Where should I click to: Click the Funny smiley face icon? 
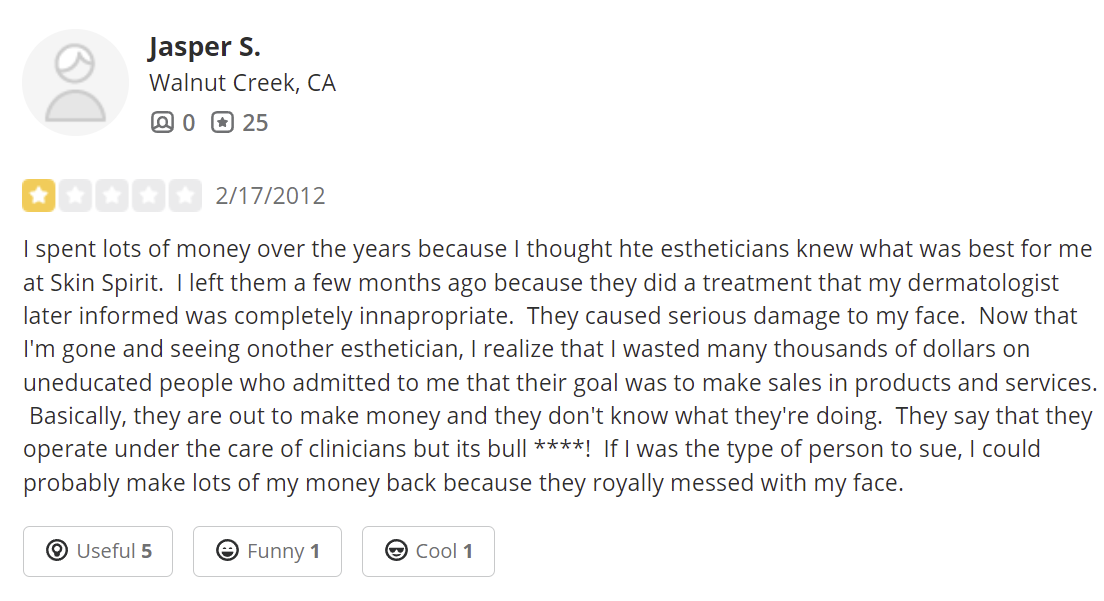(227, 550)
